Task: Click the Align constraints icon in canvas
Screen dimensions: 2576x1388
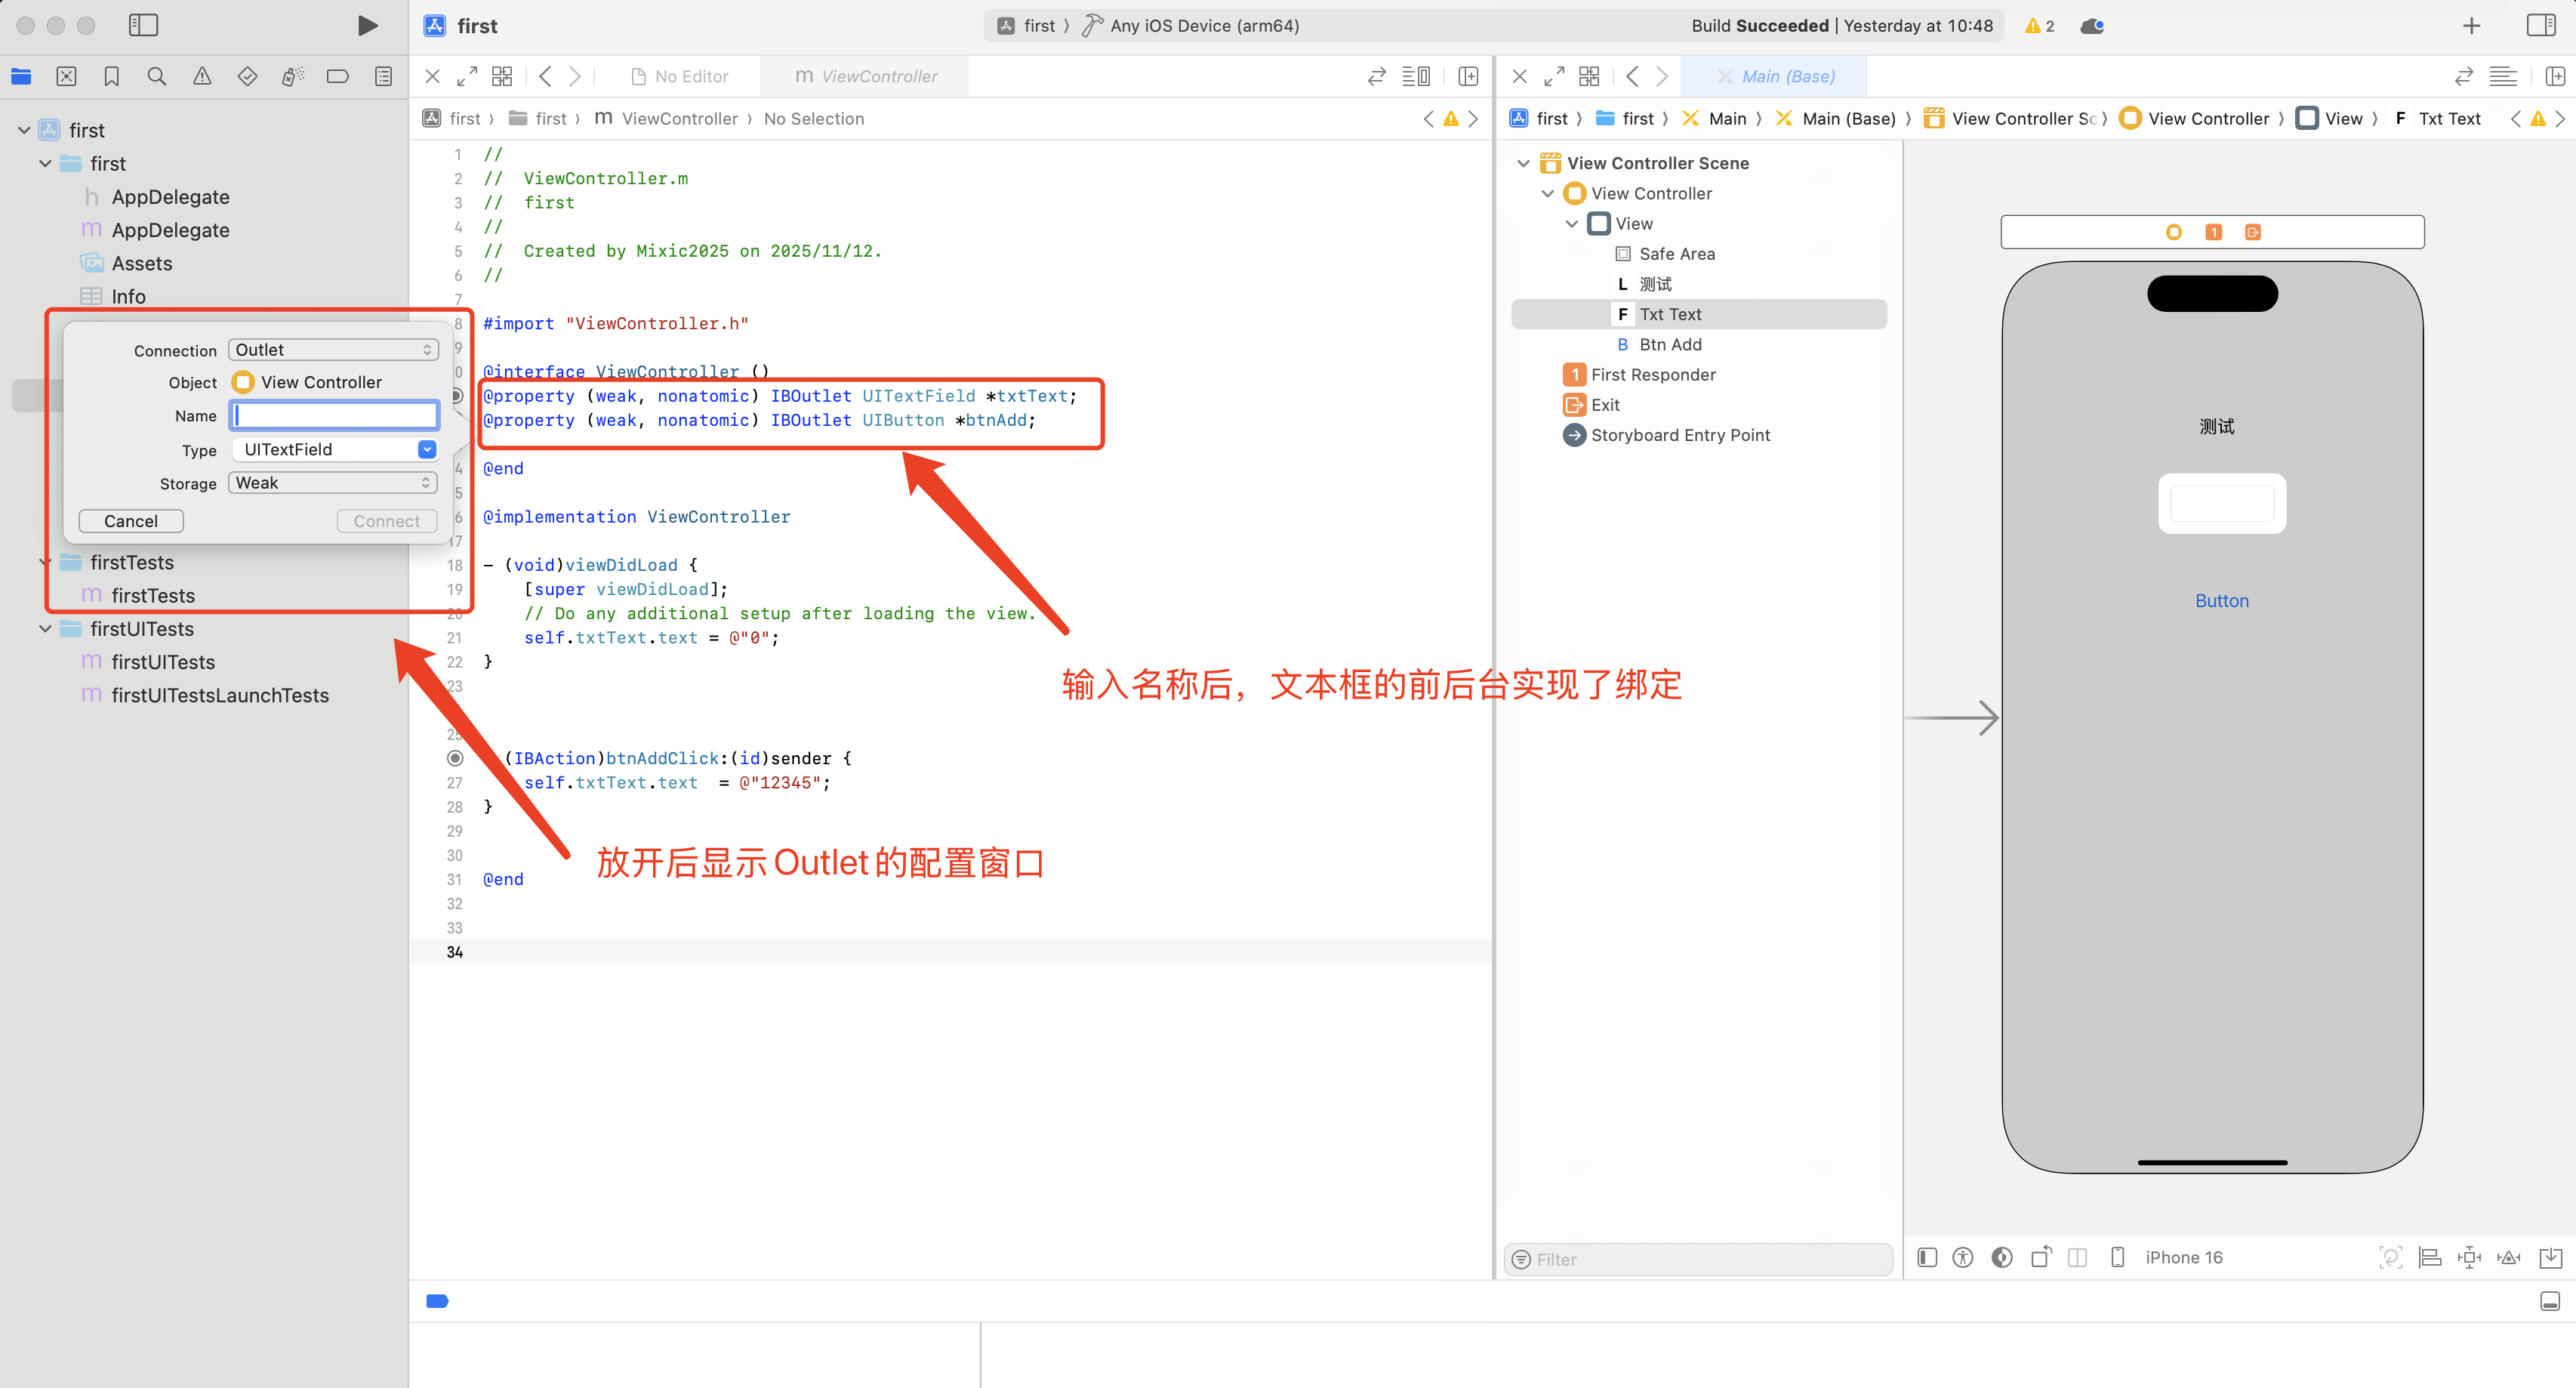Action: click(2430, 1257)
